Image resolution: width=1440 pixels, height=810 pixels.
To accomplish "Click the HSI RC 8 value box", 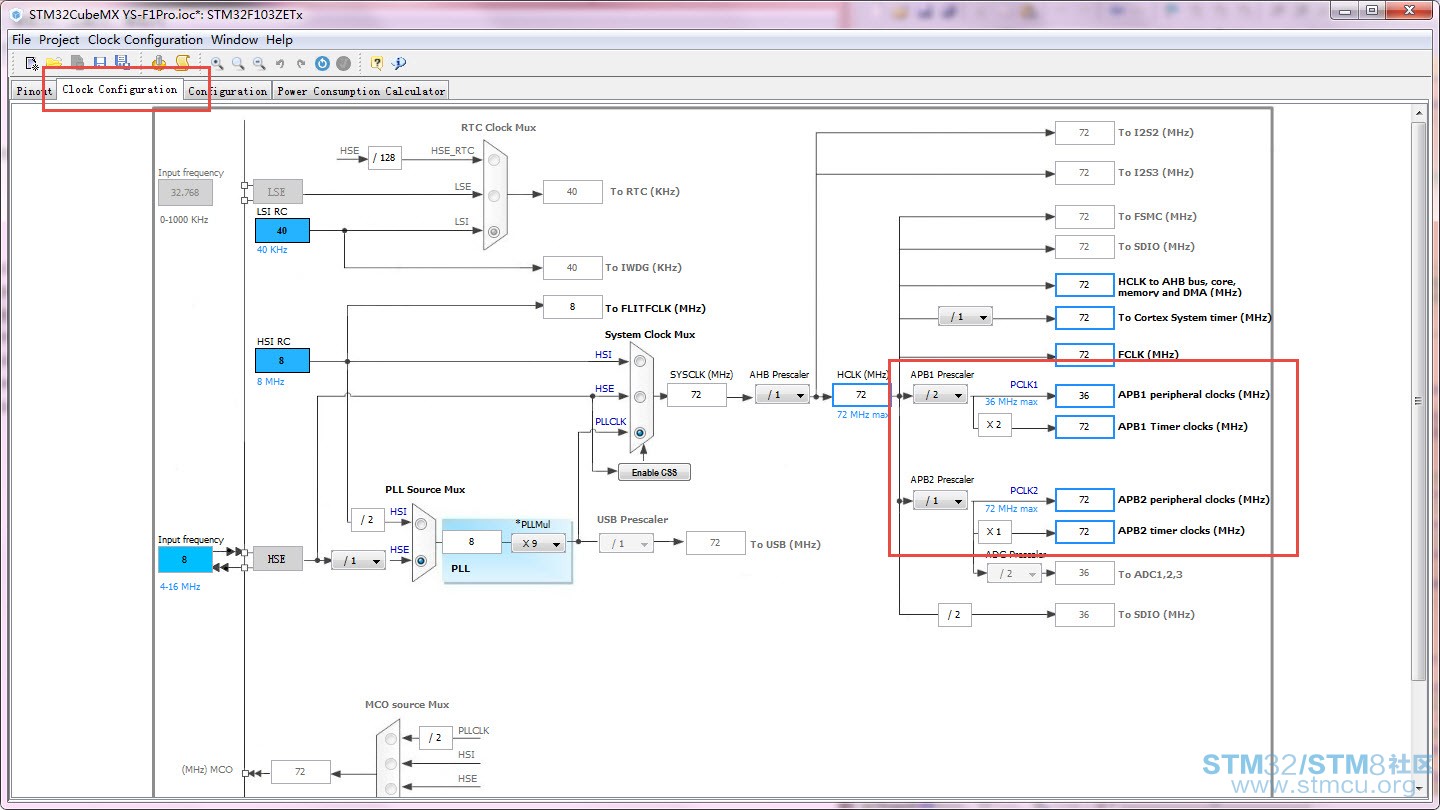I will (x=282, y=361).
